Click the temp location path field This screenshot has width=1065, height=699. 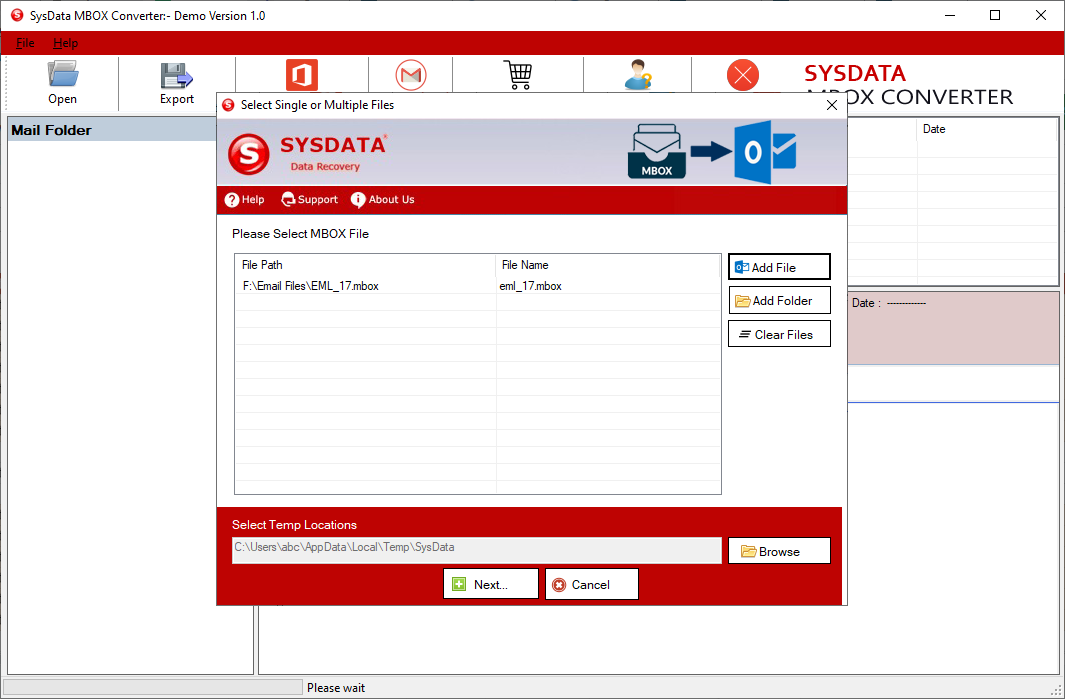[x=476, y=550]
